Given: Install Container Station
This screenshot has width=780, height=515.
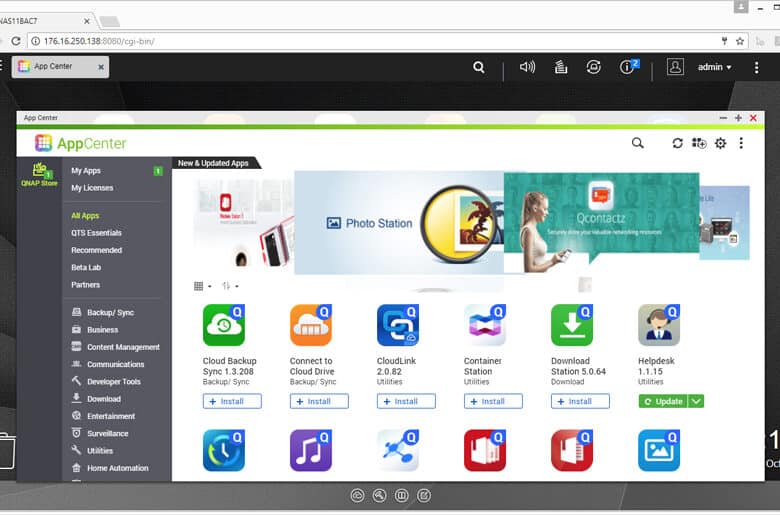Looking at the screenshot, I should [x=493, y=401].
